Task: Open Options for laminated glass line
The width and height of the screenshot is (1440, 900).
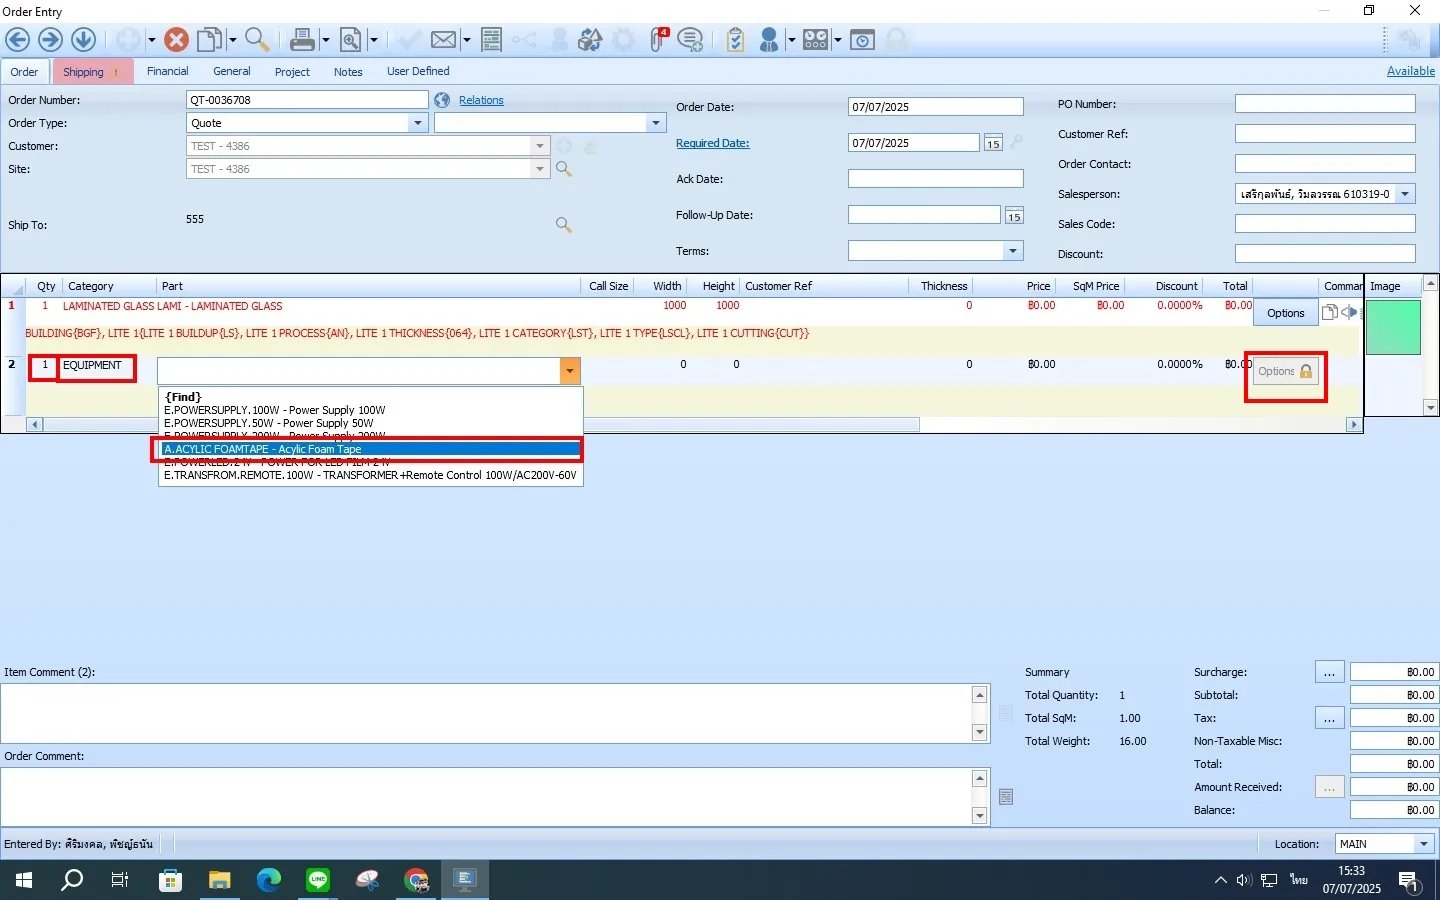Action: pos(1285,313)
